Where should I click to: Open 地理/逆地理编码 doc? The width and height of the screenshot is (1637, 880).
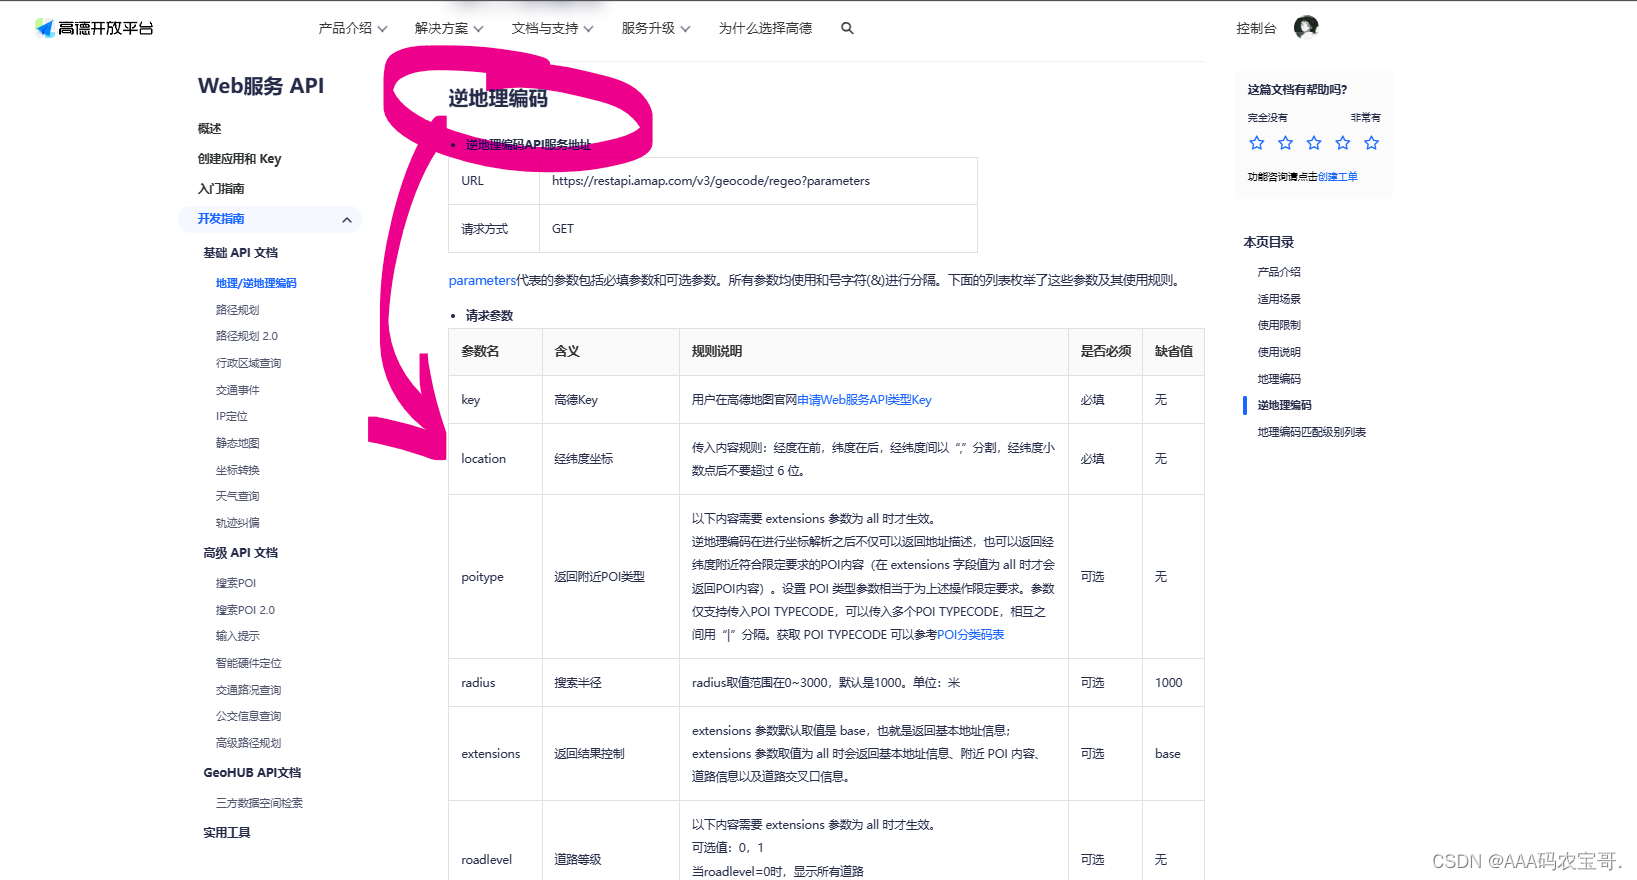click(256, 283)
